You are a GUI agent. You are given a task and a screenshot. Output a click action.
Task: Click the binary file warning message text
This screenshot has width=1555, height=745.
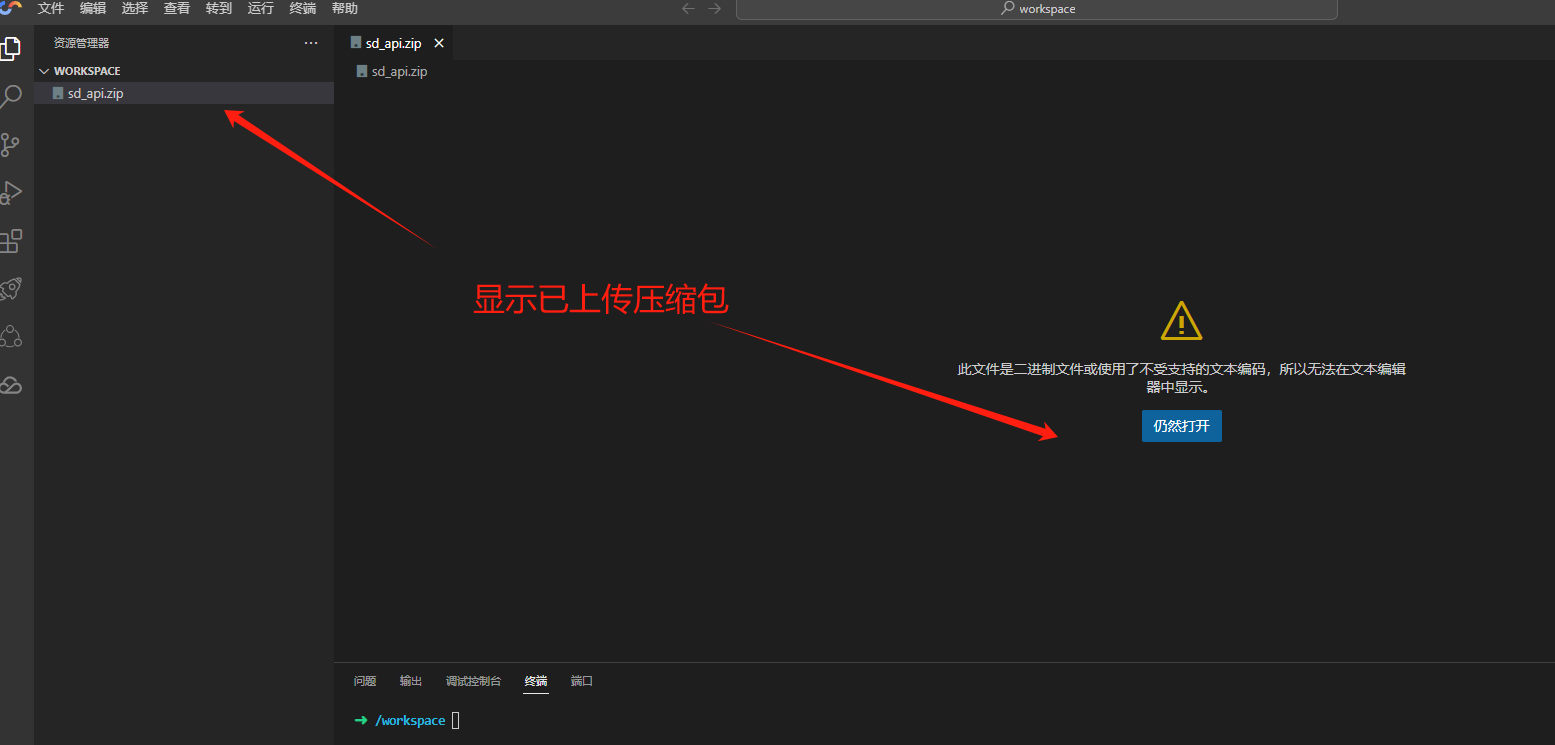[1182, 378]
